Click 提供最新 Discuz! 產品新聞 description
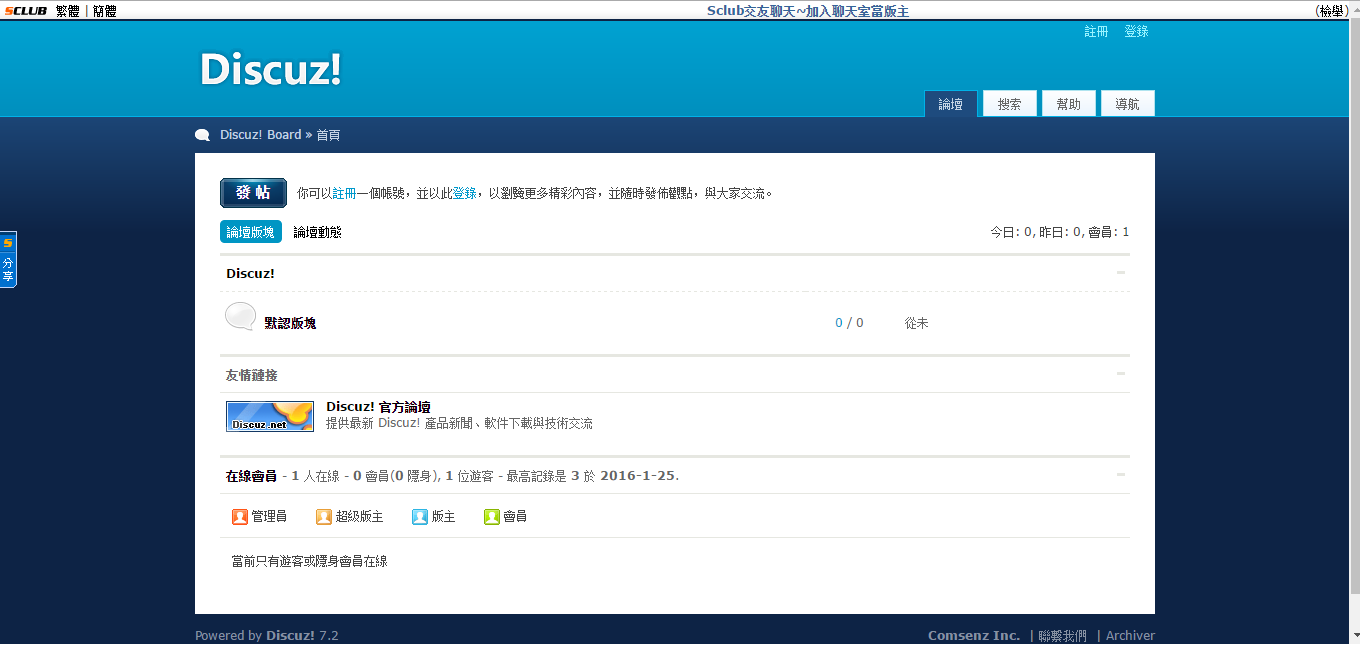Screen dimensions: 1360x645 point(459,424)
